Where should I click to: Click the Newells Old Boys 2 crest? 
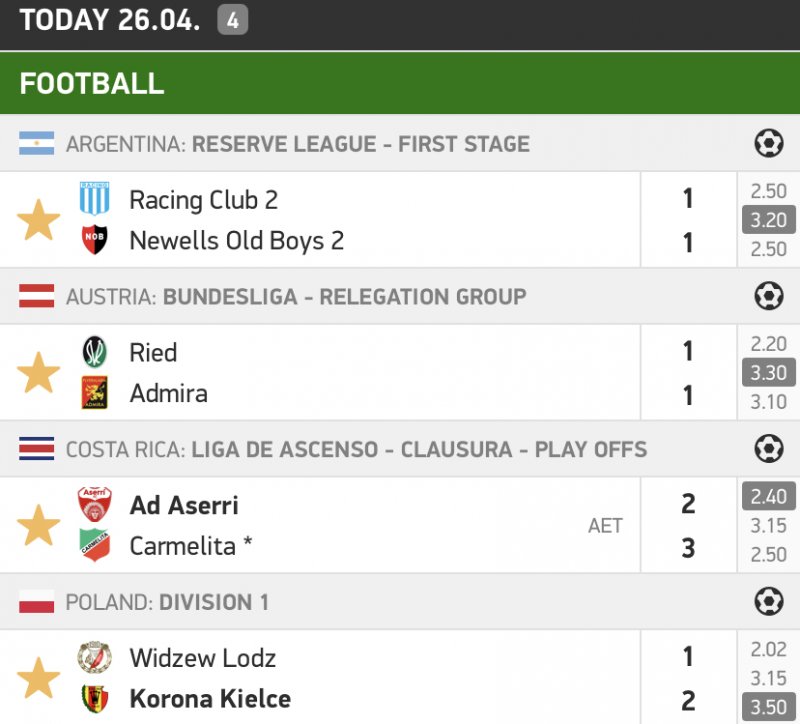point(95,241)
